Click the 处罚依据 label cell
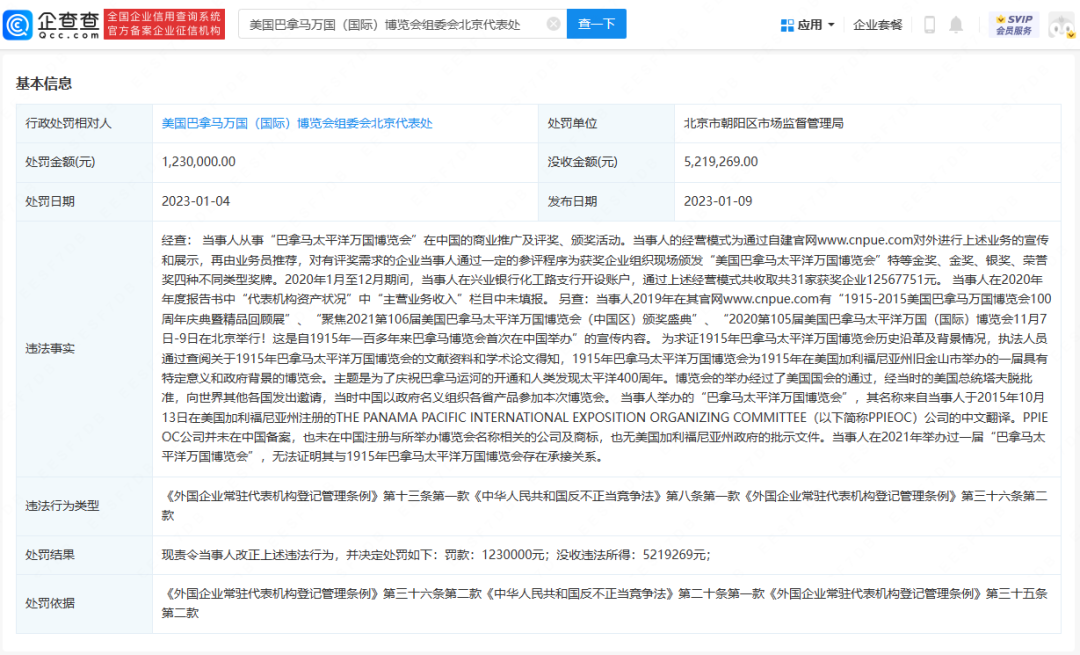1080x655 pixels. click(x=84, y=603)
